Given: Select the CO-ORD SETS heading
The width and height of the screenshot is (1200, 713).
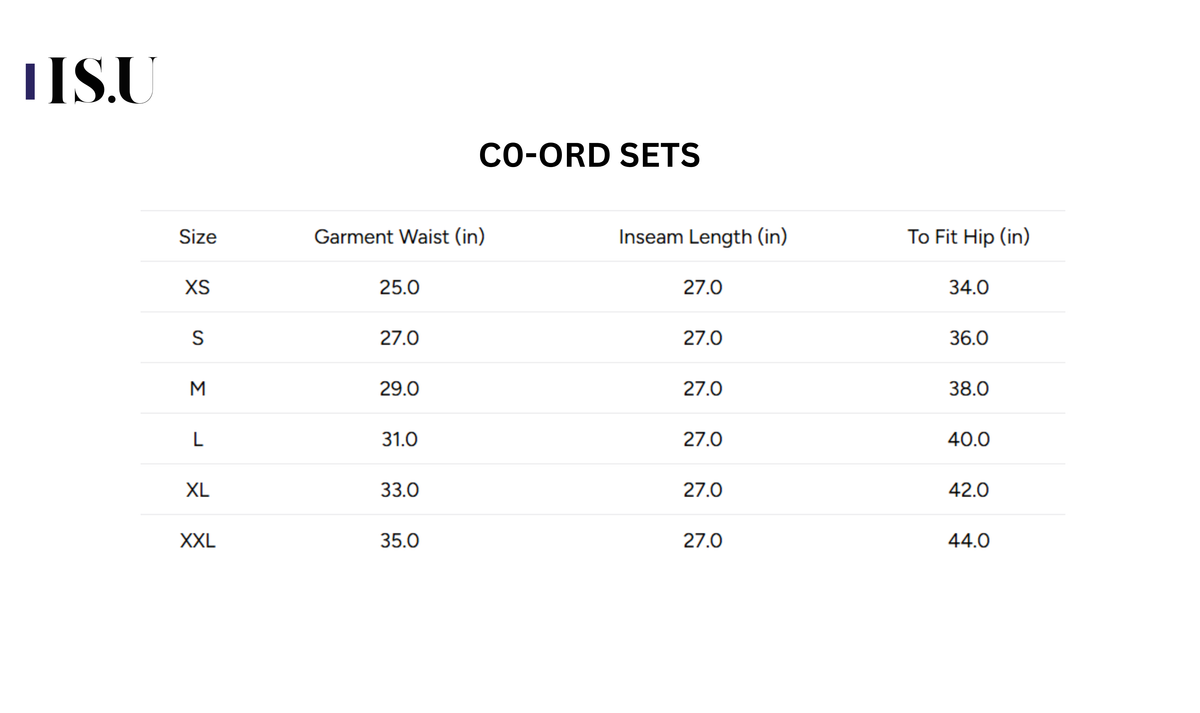Looking at the screenshot, I should (x=590, y=156).
